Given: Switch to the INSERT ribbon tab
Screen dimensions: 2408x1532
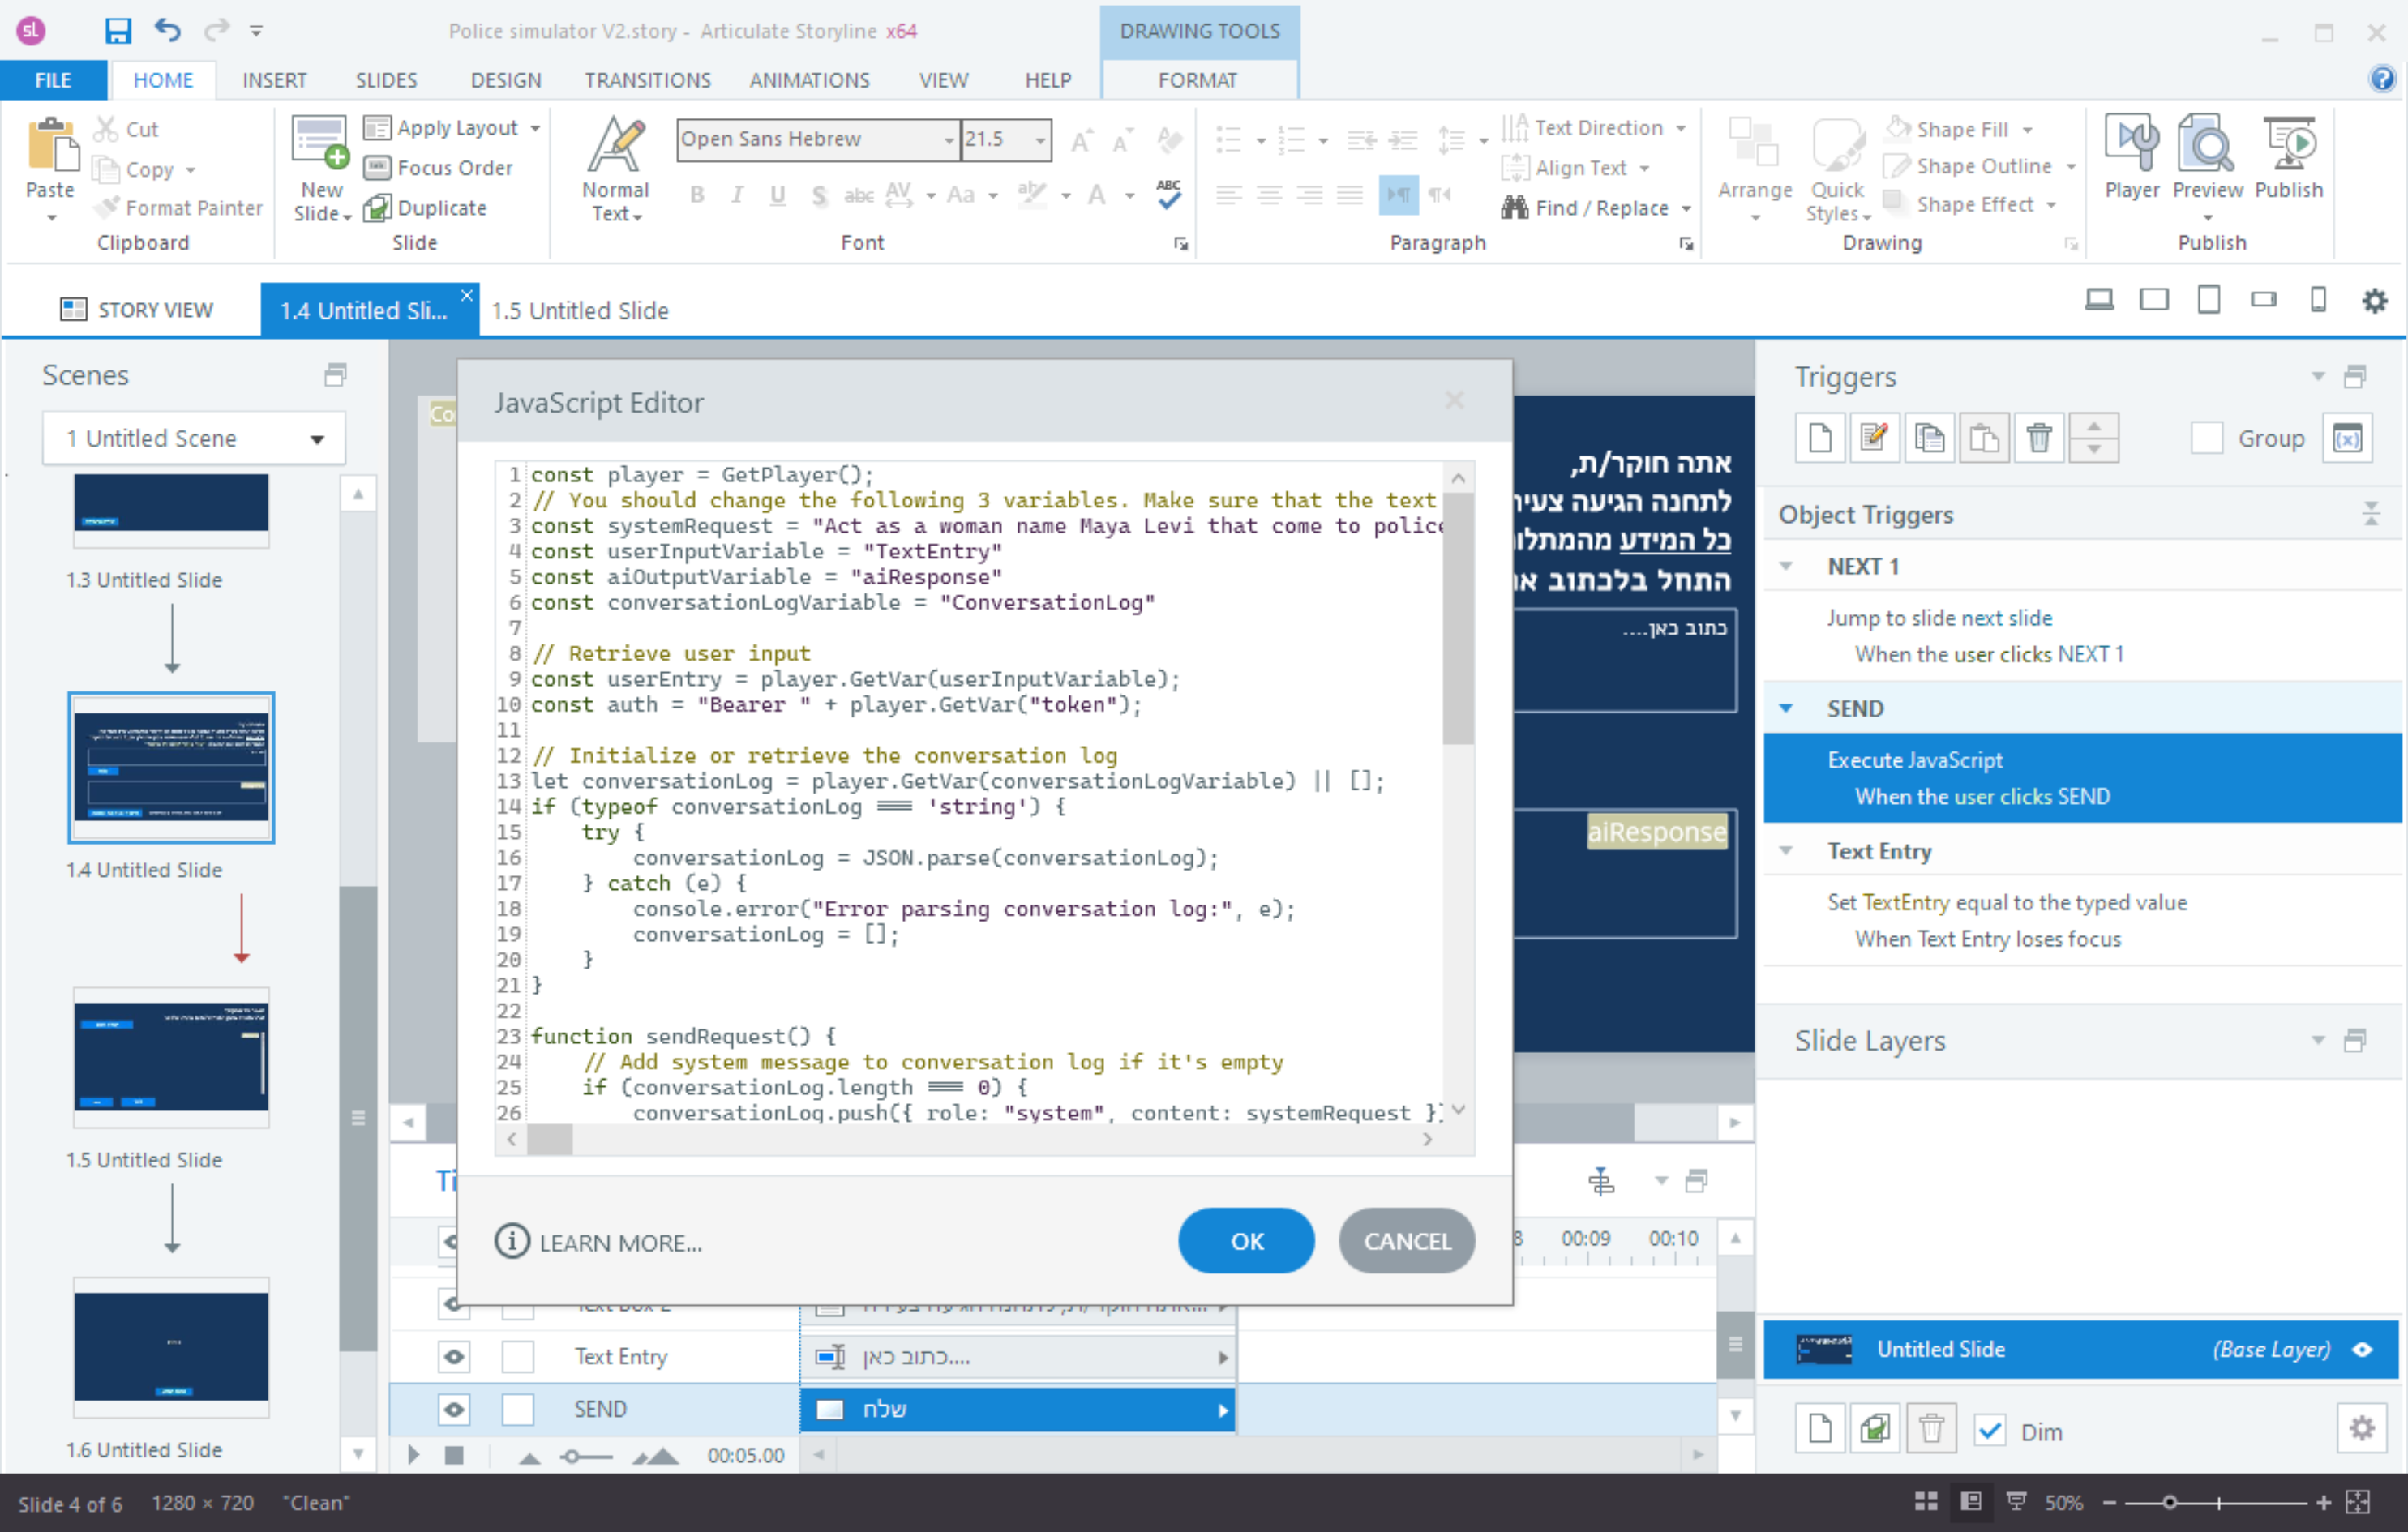Looking at the screenshot, I should click(274, 80).
